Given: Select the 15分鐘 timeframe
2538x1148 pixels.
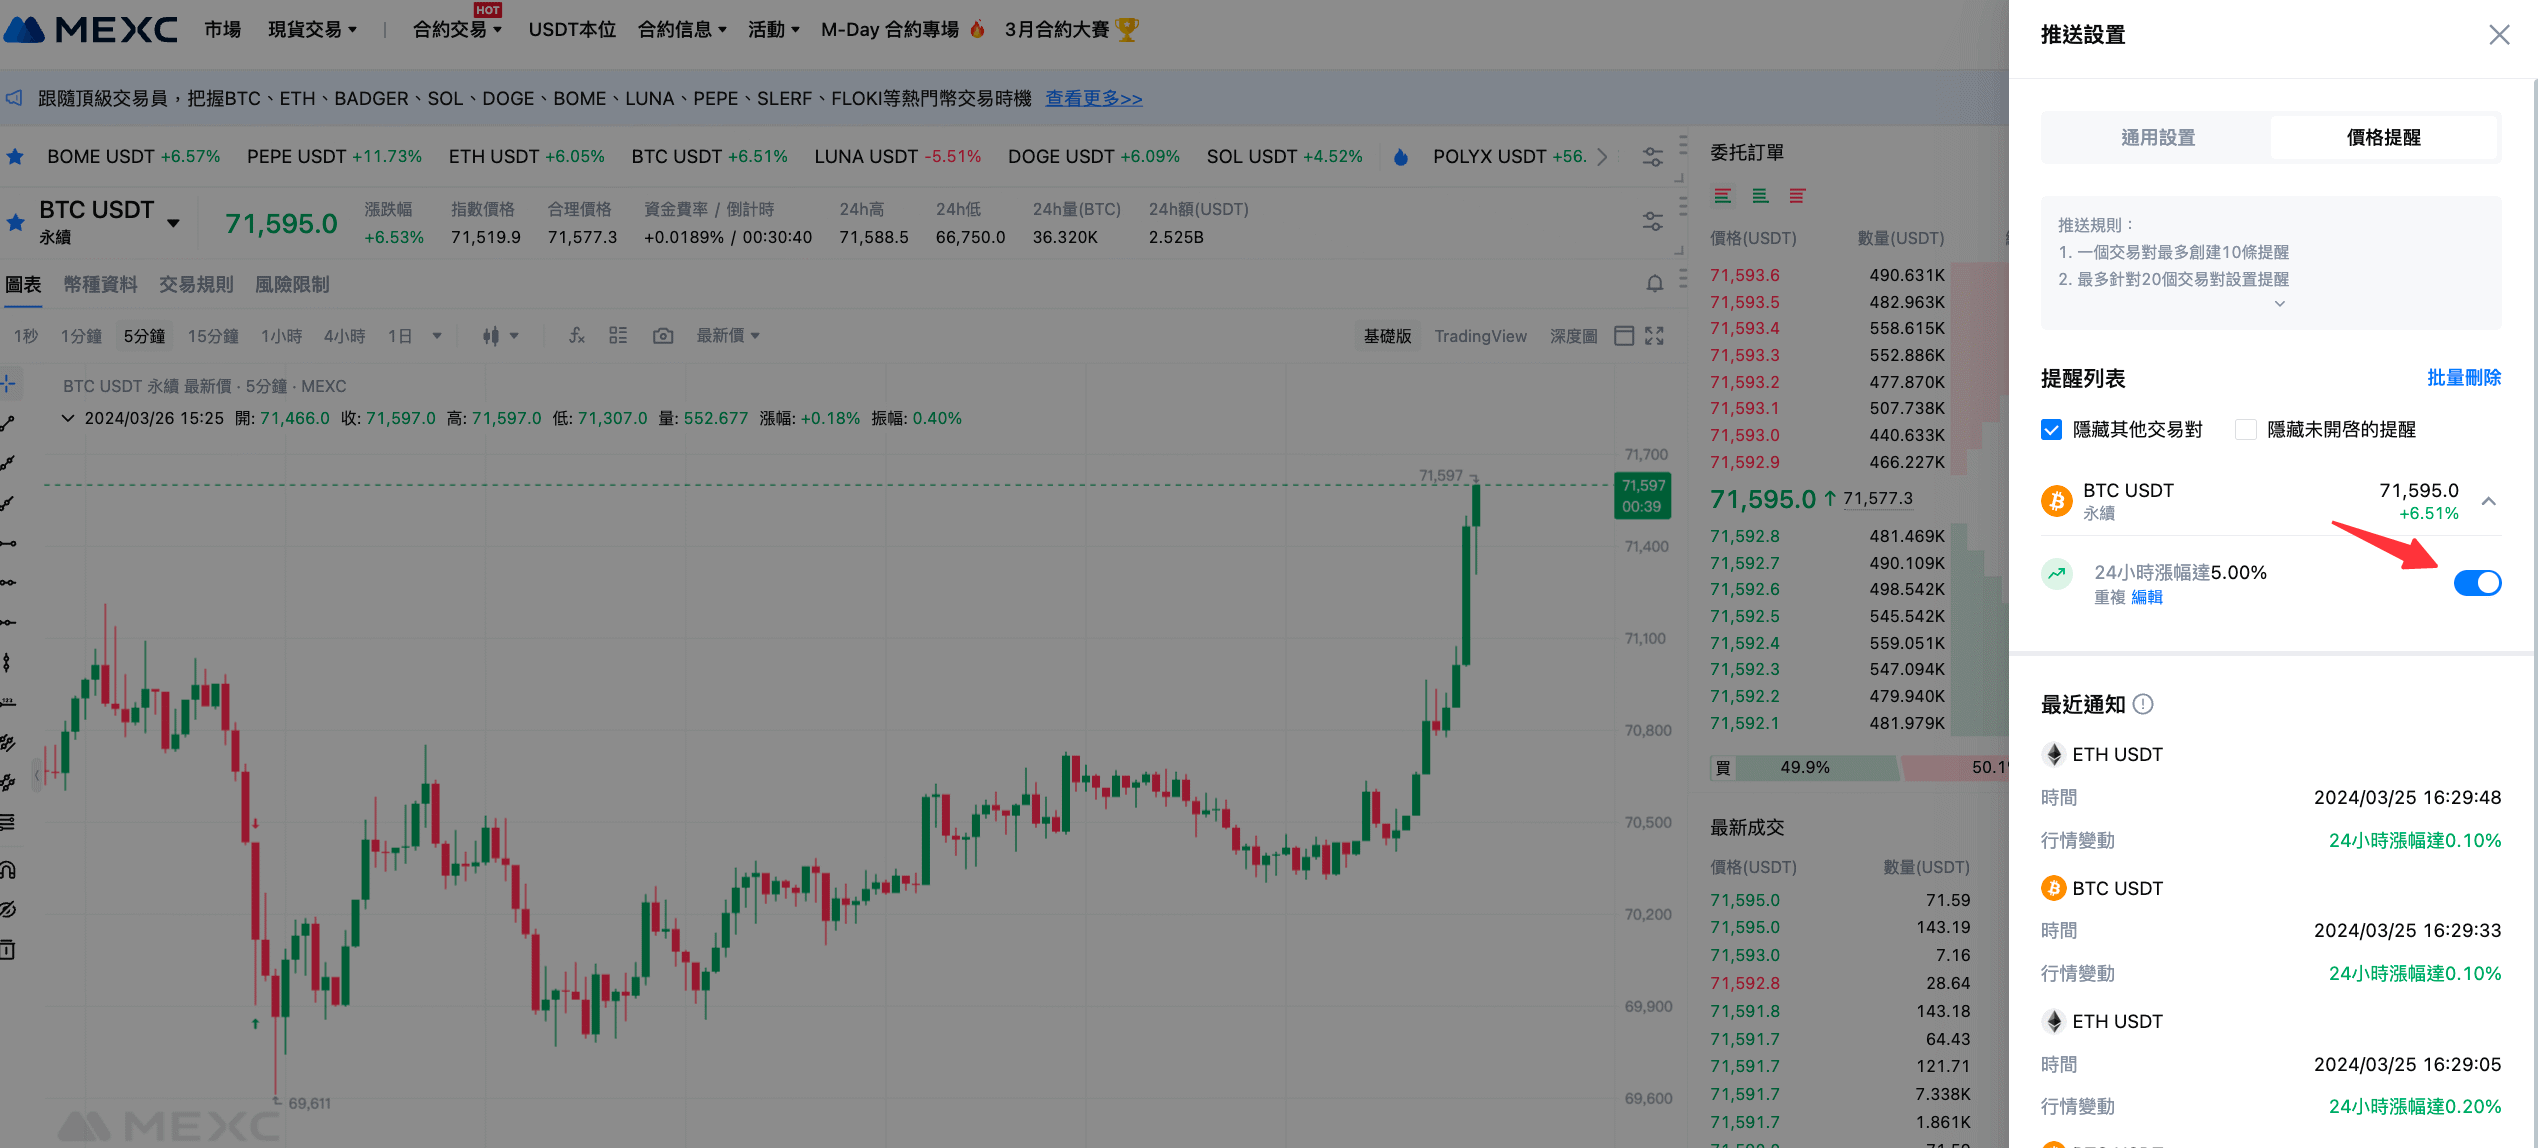Looking at the screenshot, I should 213,336.
